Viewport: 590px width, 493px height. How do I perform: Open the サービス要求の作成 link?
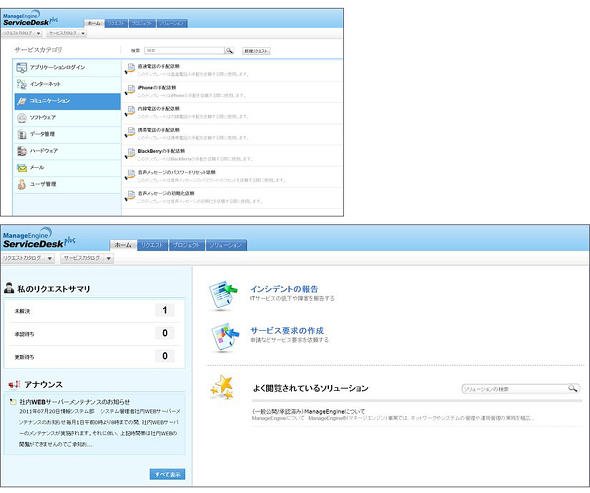[x=287, y=330]
